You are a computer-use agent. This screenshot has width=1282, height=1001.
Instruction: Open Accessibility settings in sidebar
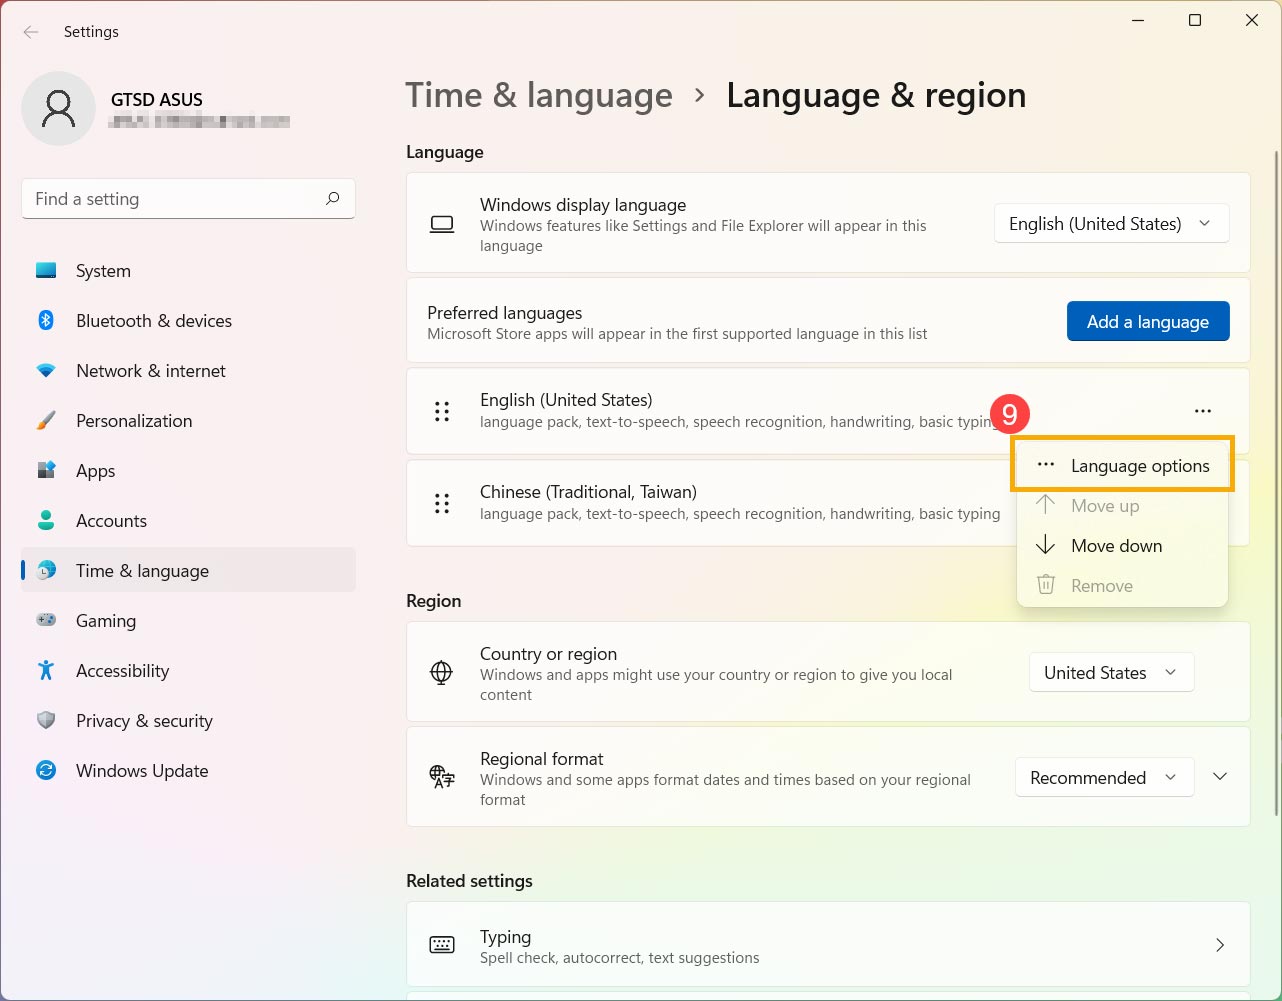coord(188,671)
